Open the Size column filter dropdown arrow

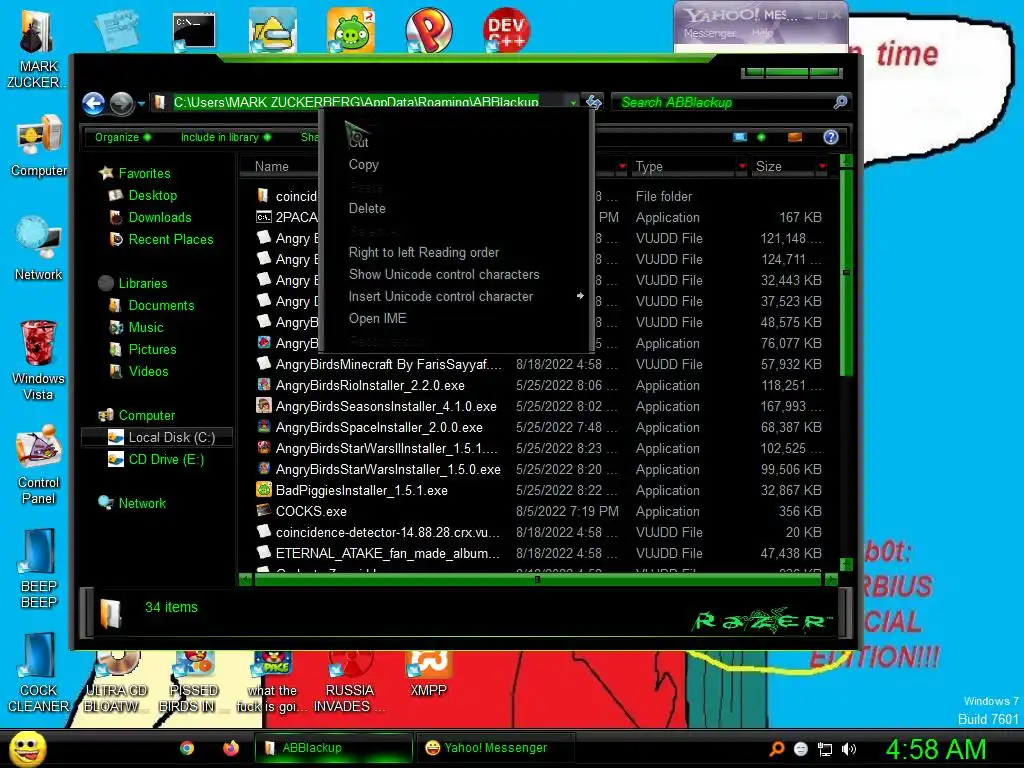823,167
